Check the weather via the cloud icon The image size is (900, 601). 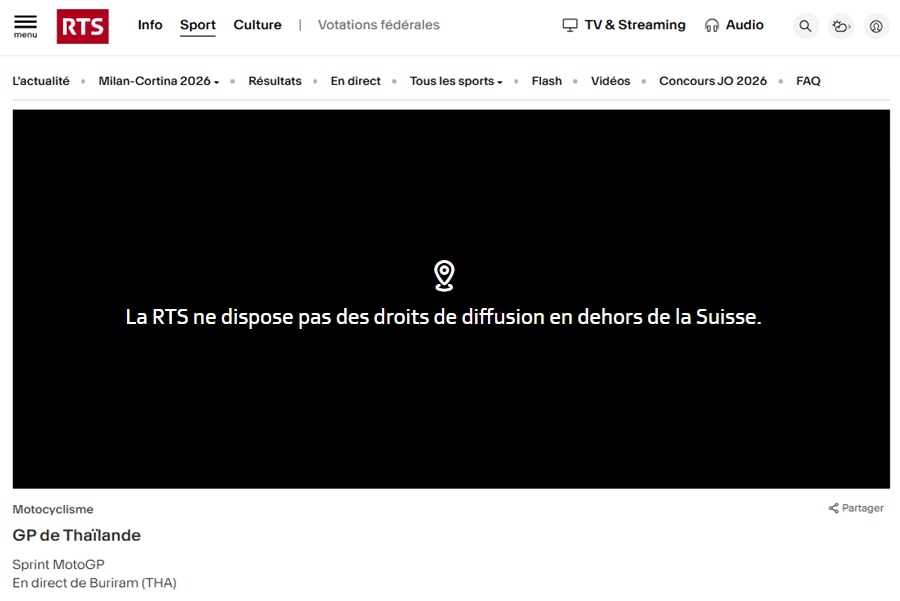(841, 26)
